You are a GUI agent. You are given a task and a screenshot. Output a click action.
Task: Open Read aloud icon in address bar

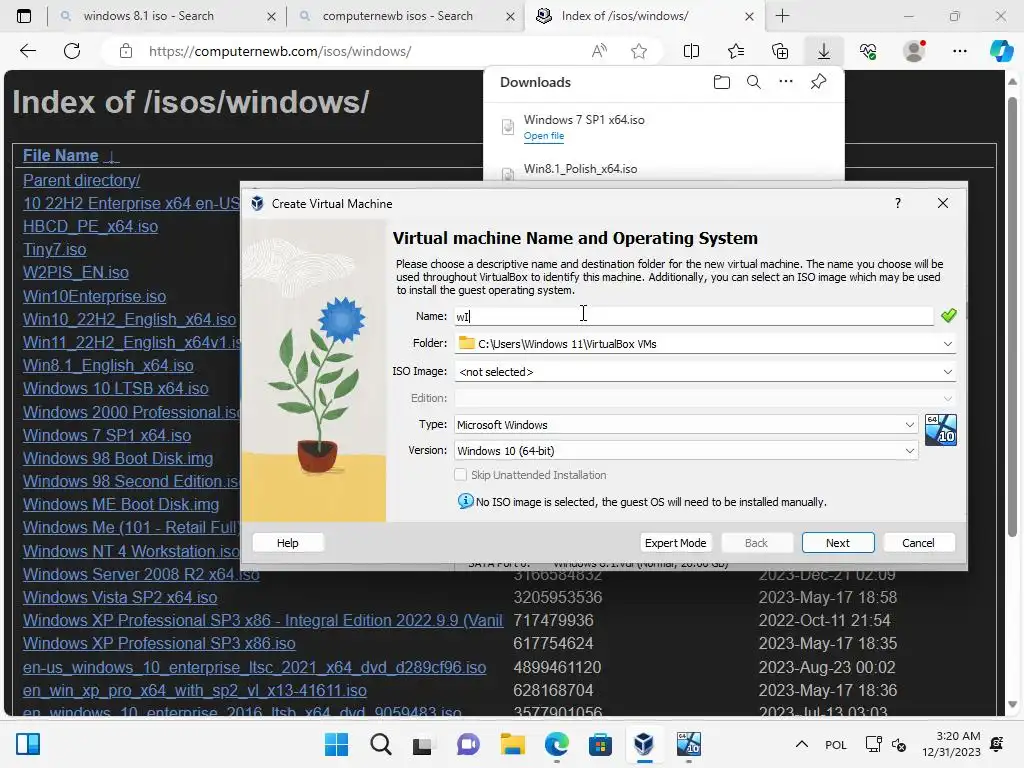(x=599, y=51)
